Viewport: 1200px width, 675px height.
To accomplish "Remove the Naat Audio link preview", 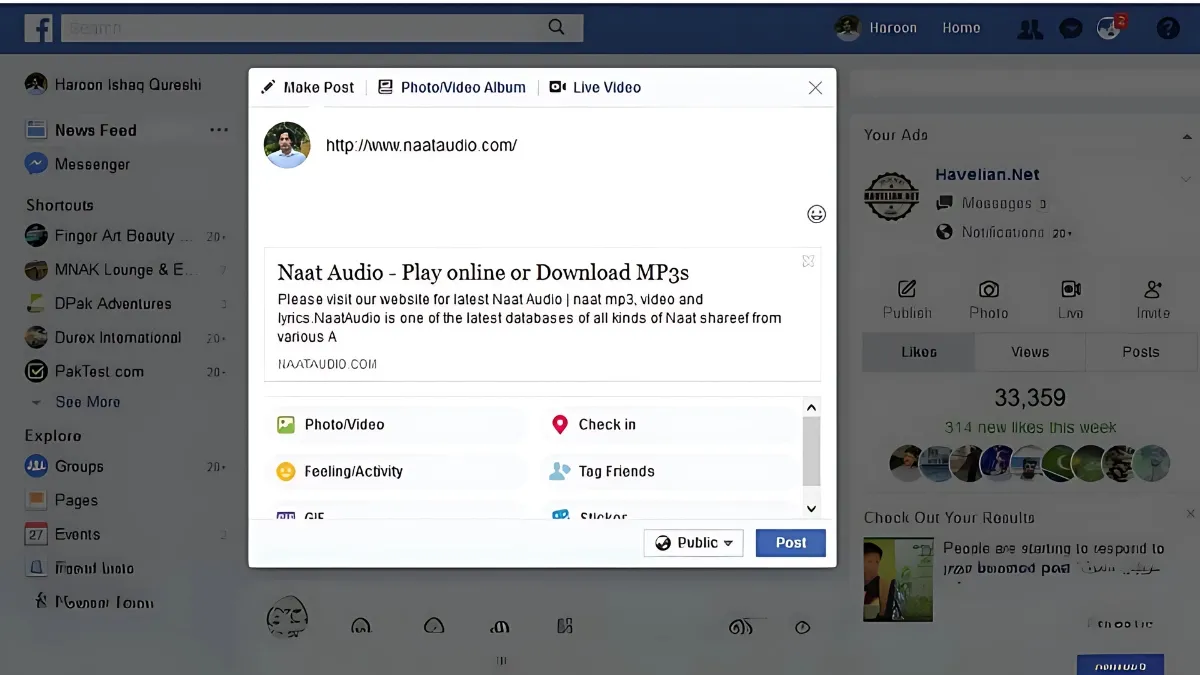I will [808, 261].
